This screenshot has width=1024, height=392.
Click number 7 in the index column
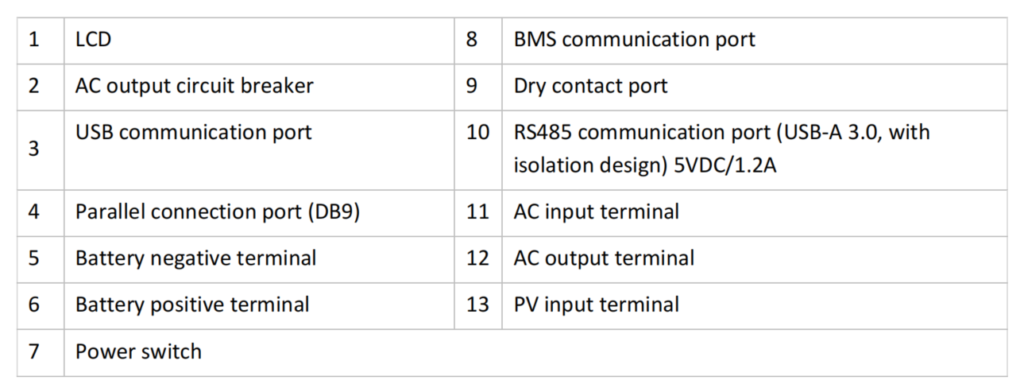point(34,351)
